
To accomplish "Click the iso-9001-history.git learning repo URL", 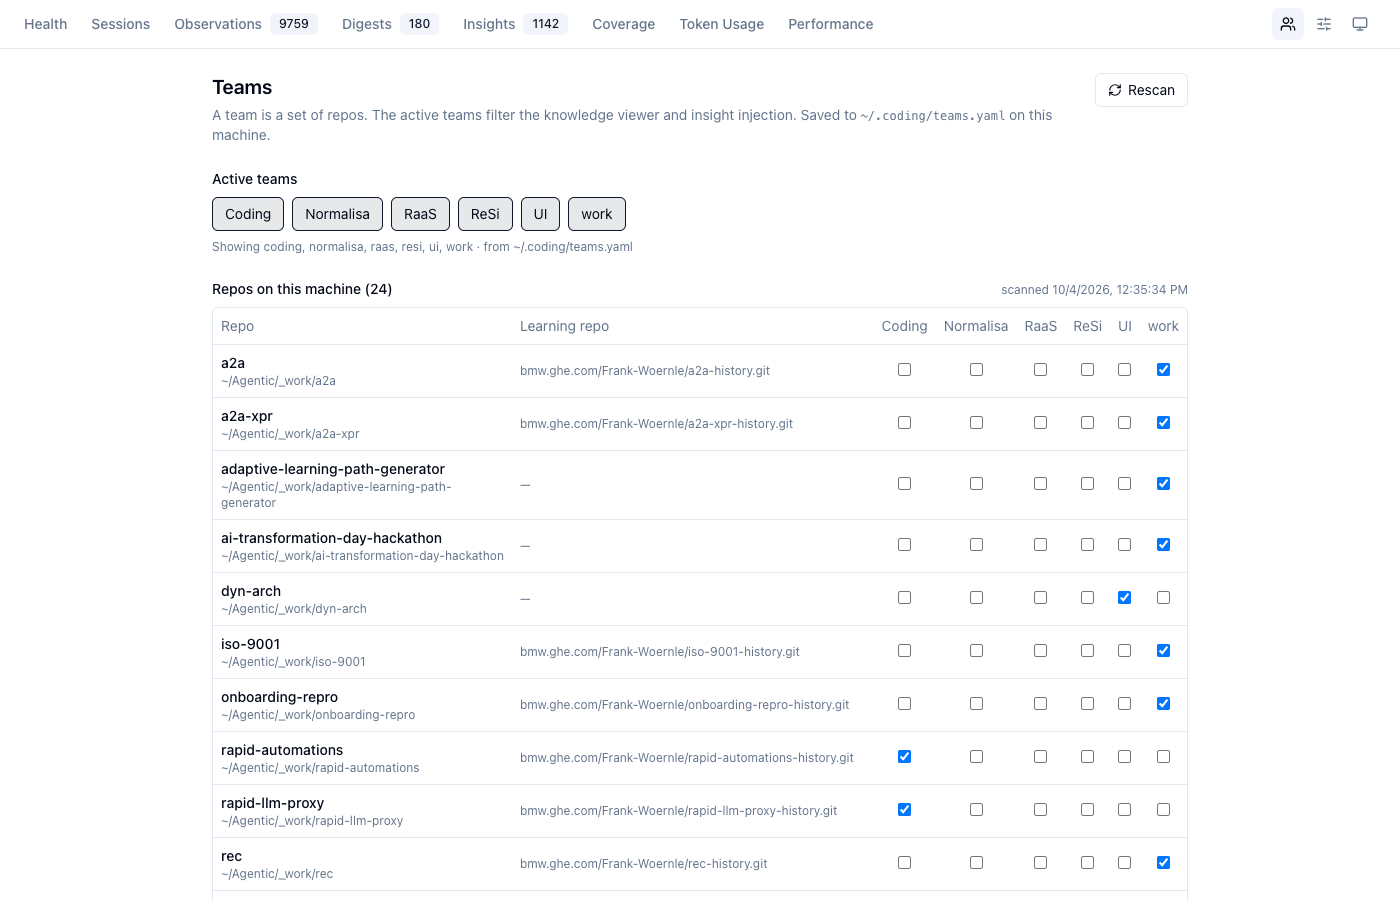I will click(x=660, y=652).
